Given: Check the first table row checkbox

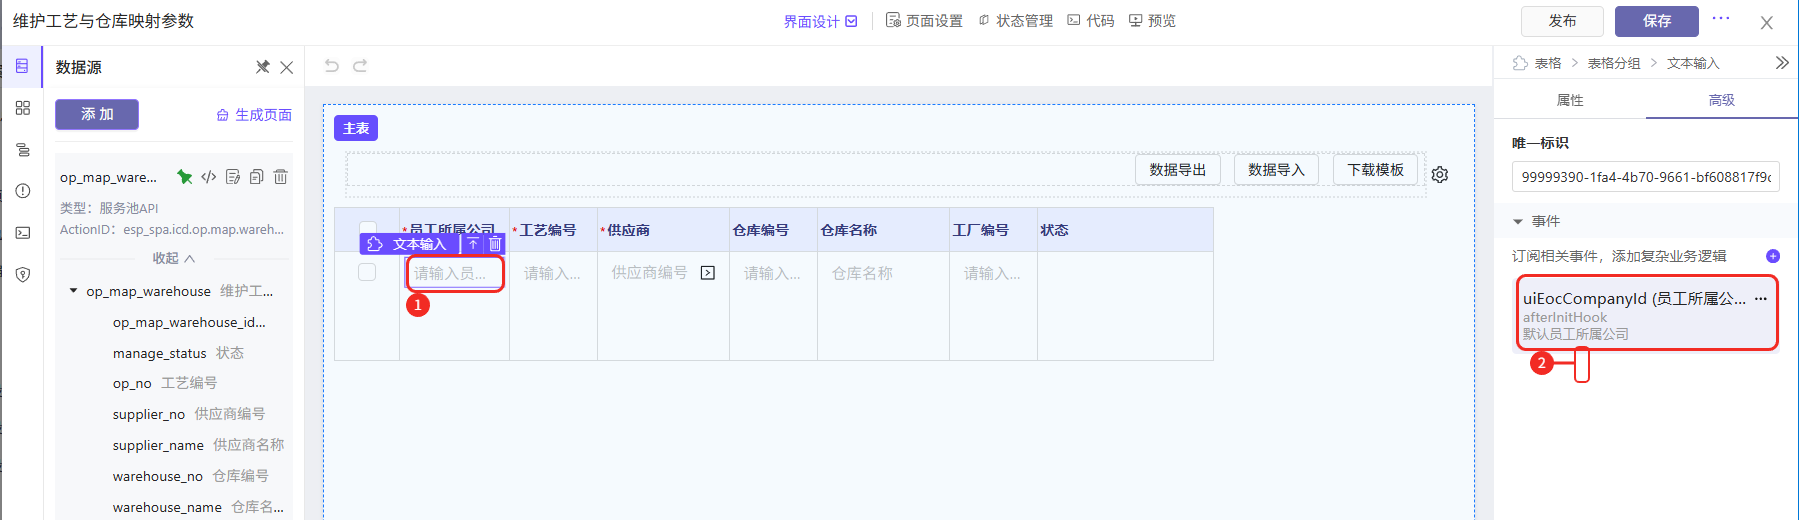Looking at the screenshot, I should (x=367, y=272).
